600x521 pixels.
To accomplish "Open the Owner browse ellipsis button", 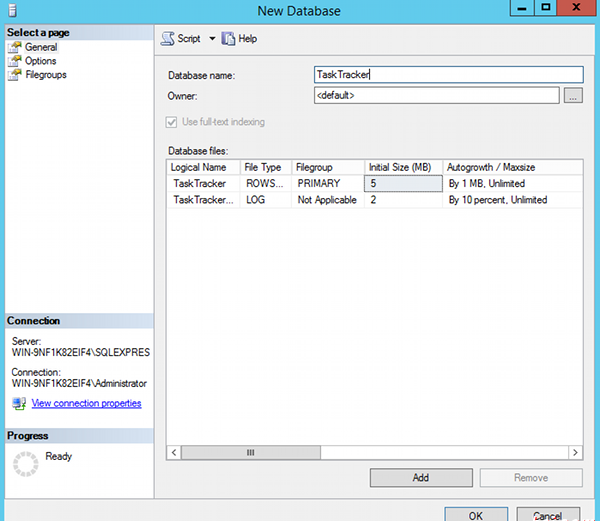I will tap(573, 96).
